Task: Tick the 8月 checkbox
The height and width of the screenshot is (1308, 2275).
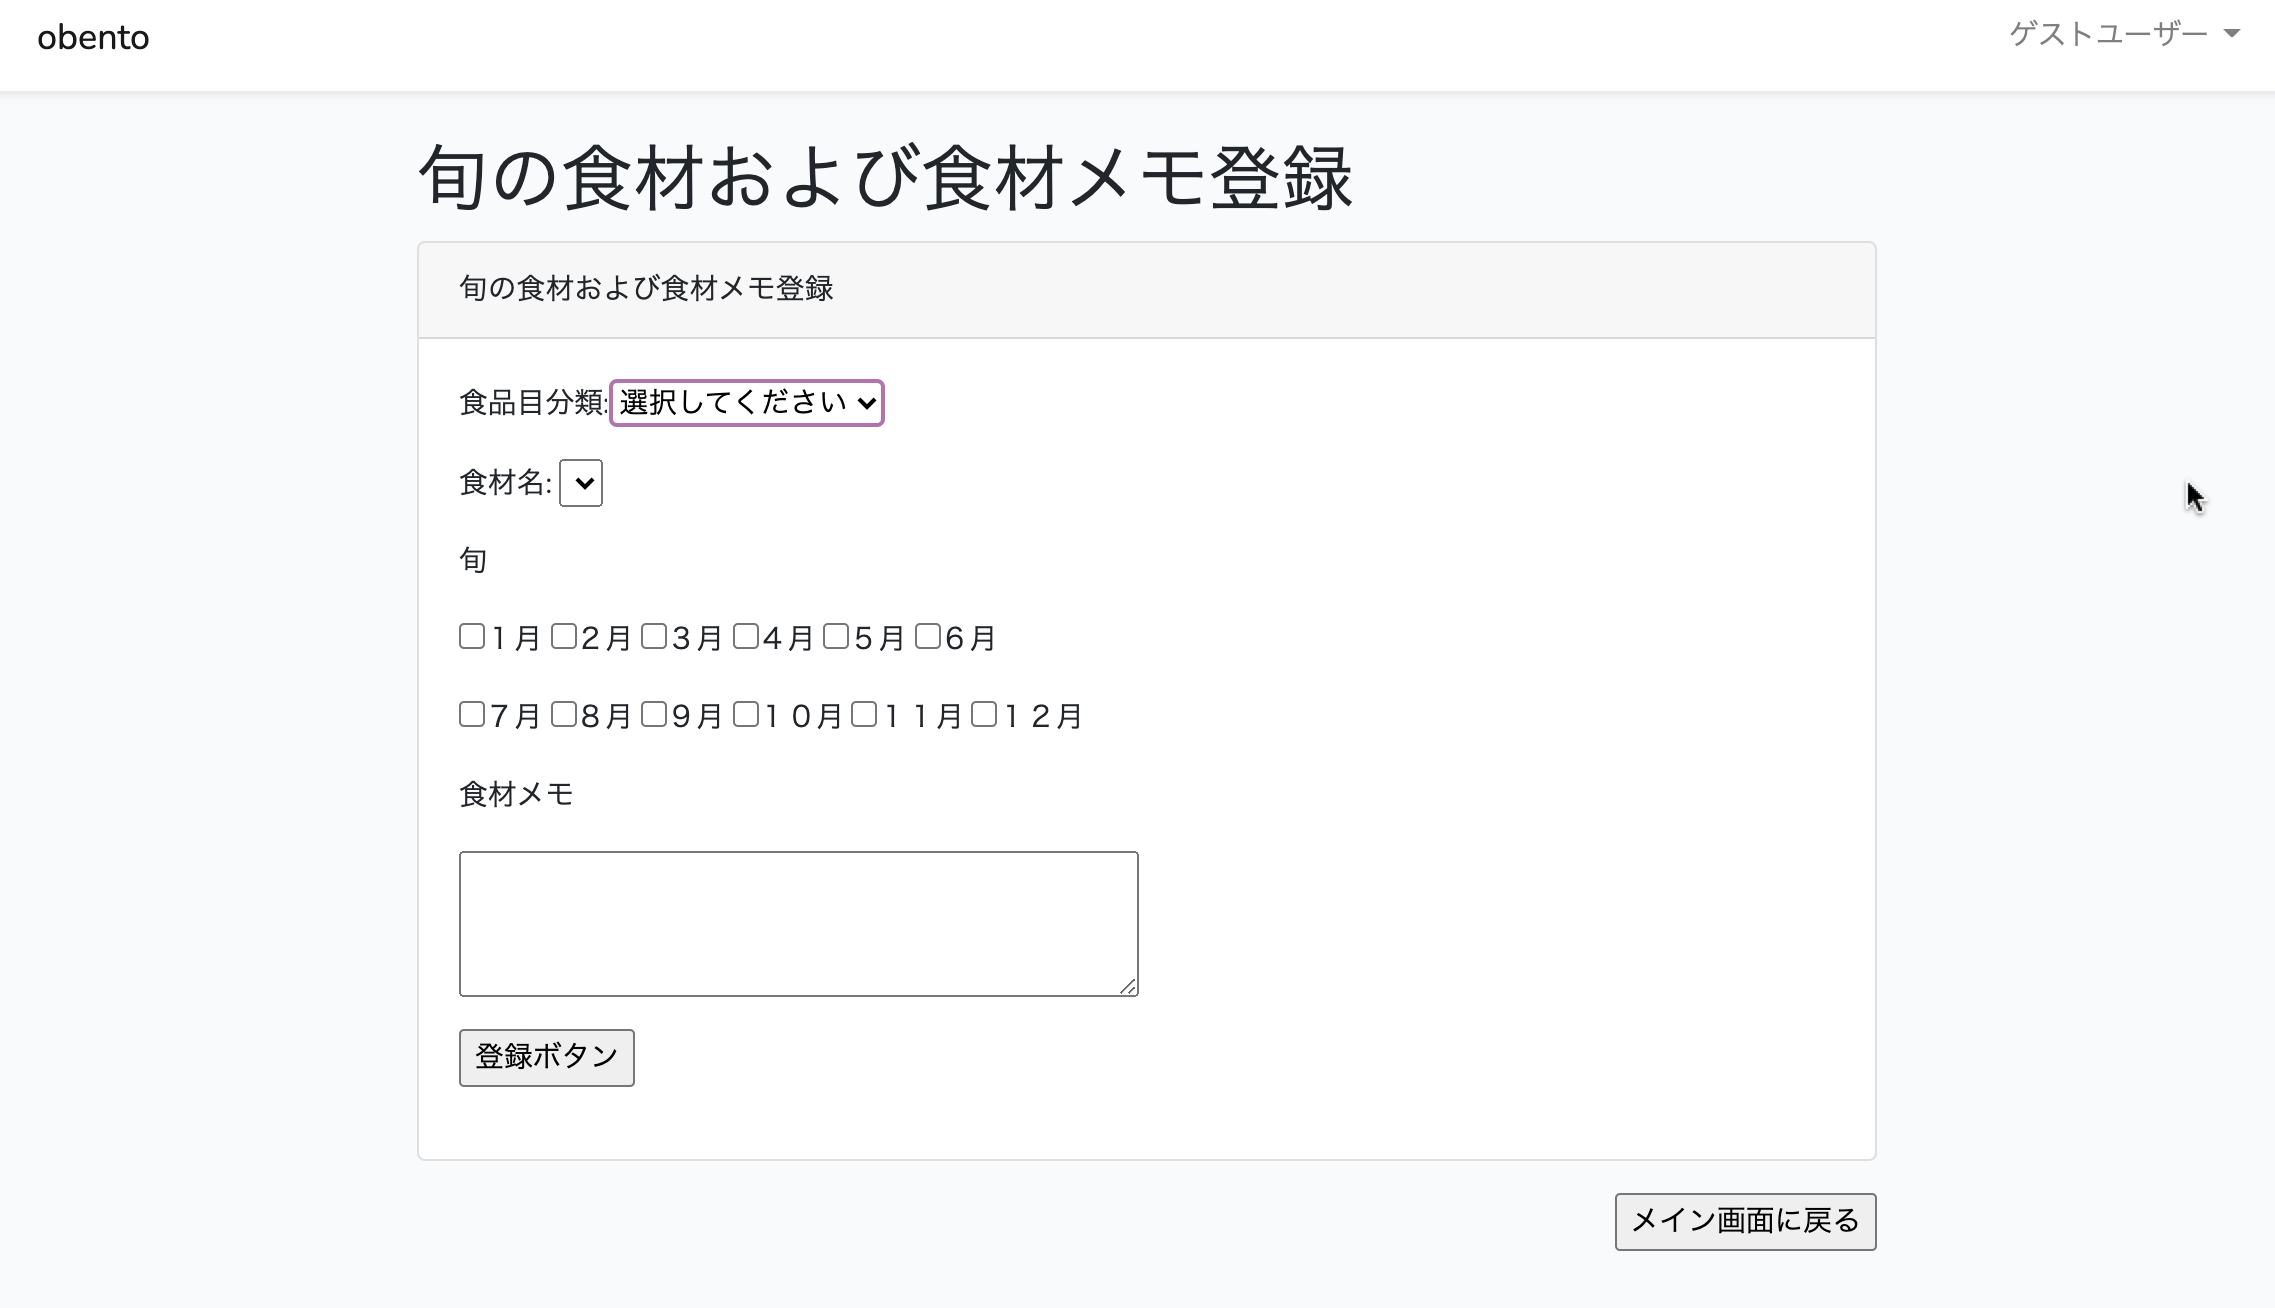Action: point(564,714)
